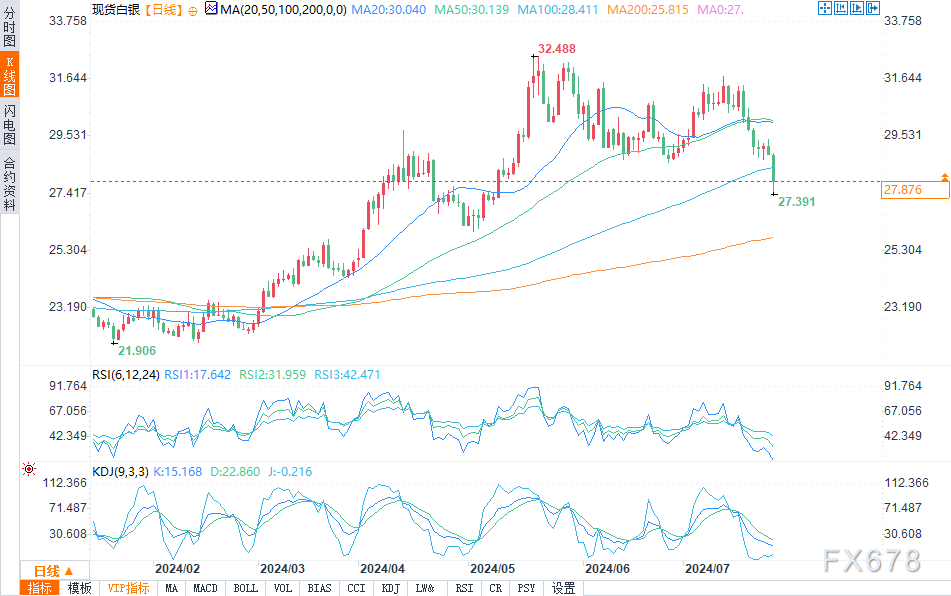Screen dimensions: 951x596
Task: Select the 指标 bottom tab
Action: click(39, 588)
